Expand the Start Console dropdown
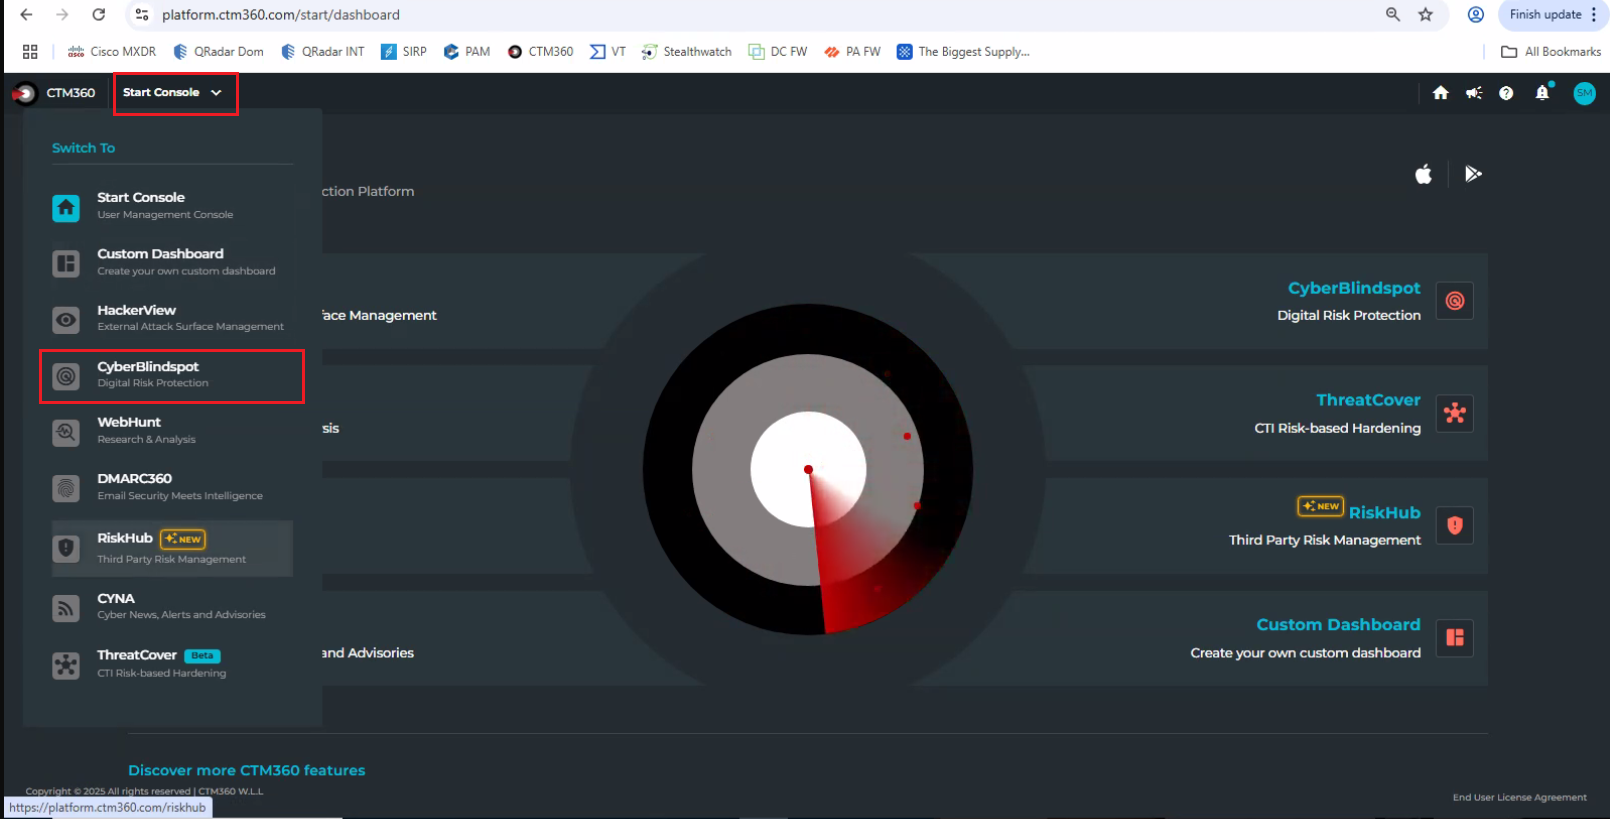The image size is (1610, 819). [172, 92]
